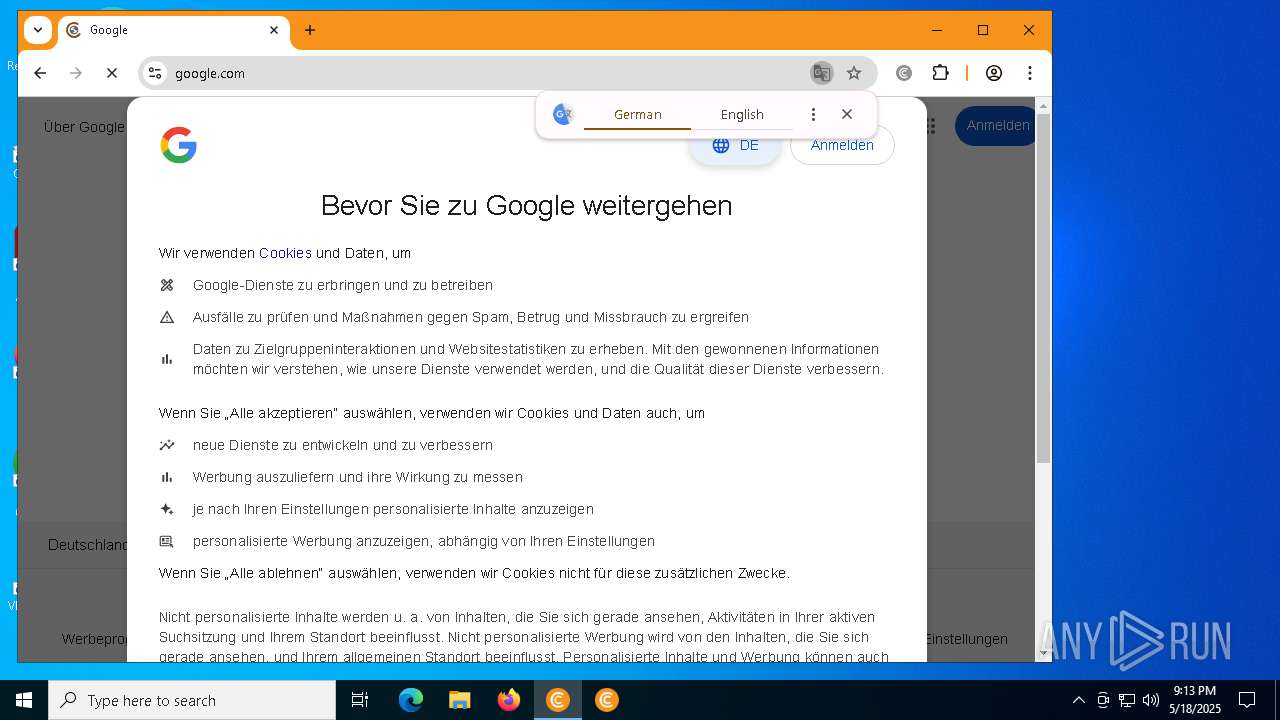Click the Google logo in the dialog

pos(179,145)
